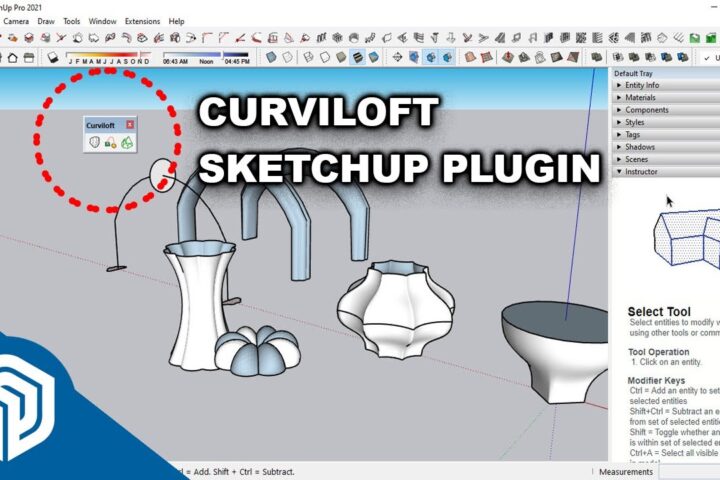Select Curviloft Skinning tool (green icon)

click(x=127, y=143)
